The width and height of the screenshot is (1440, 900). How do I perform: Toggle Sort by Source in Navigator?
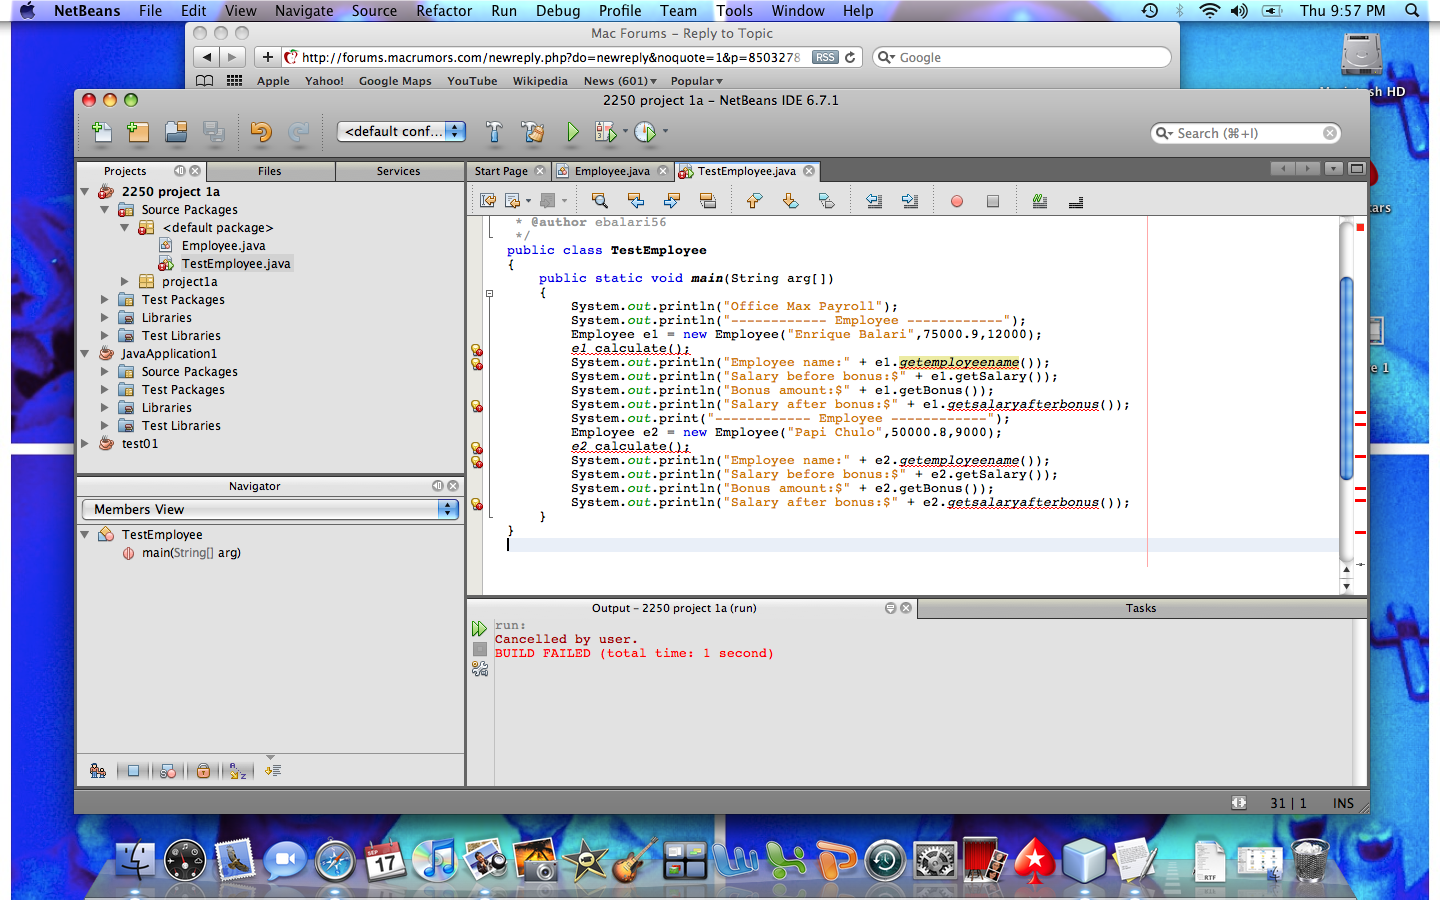click(273, 771)
